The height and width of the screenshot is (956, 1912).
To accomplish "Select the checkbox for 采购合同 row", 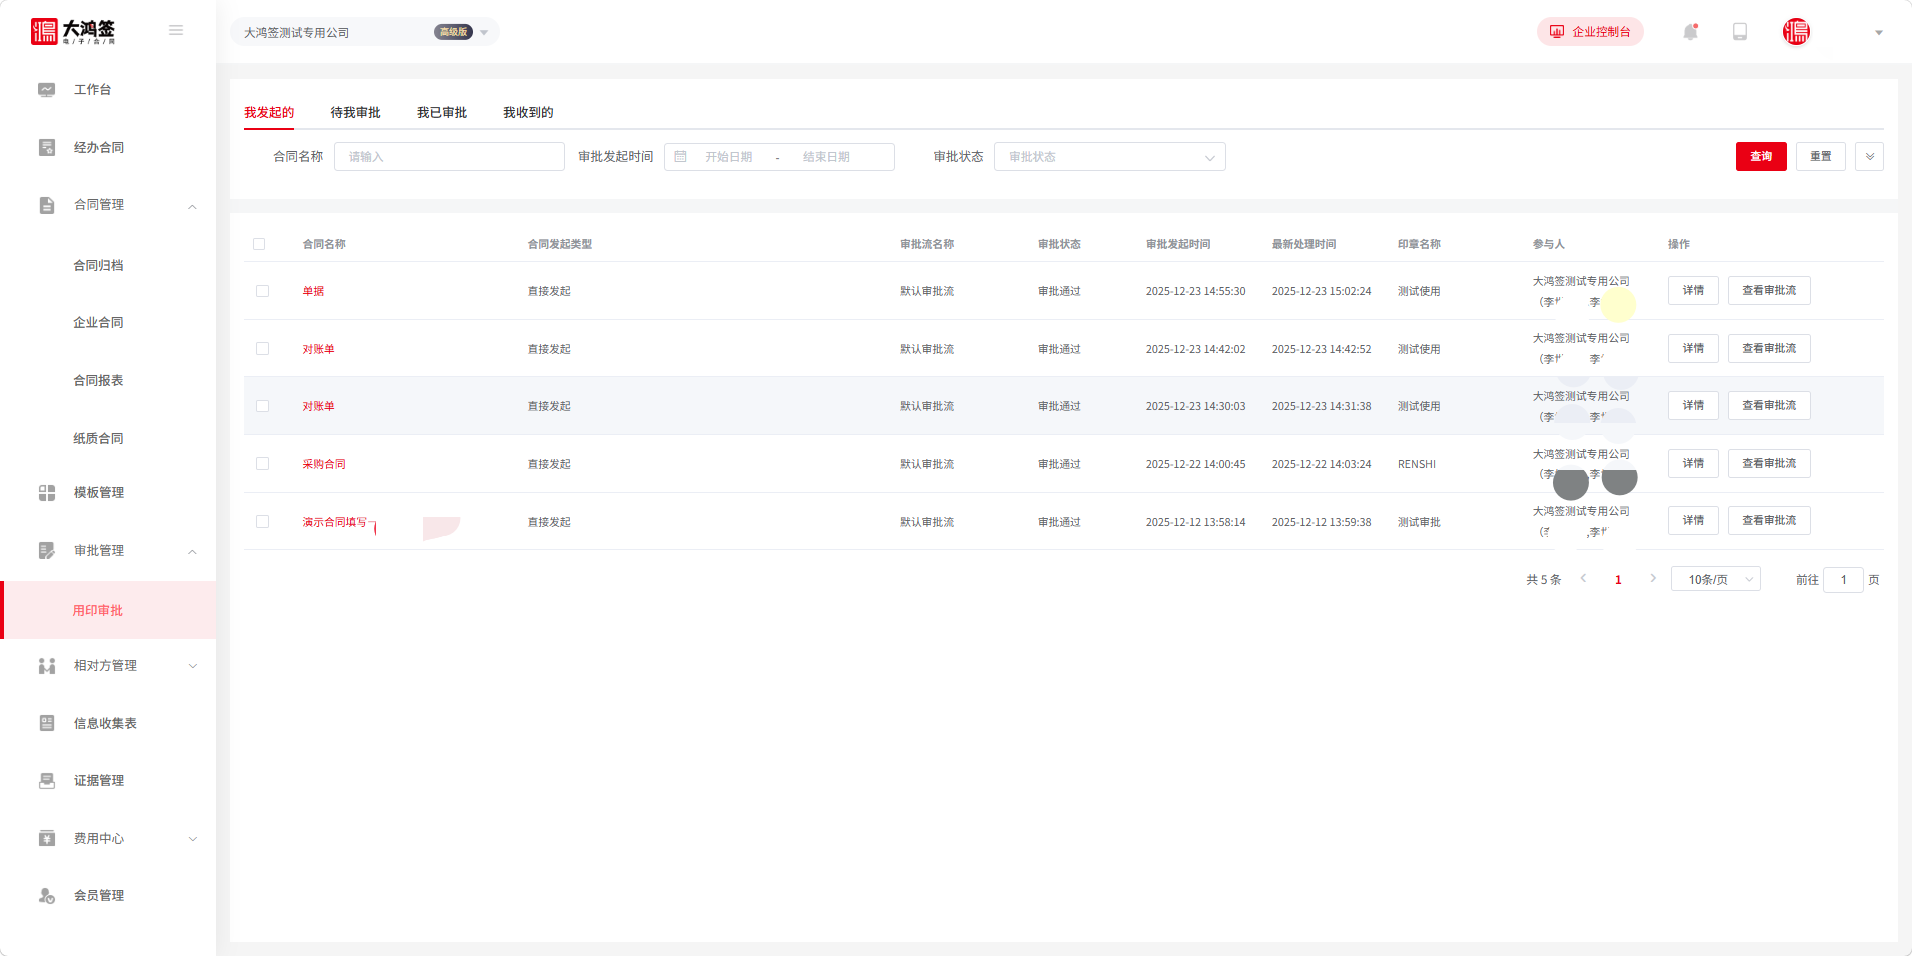I will point(262,464).
